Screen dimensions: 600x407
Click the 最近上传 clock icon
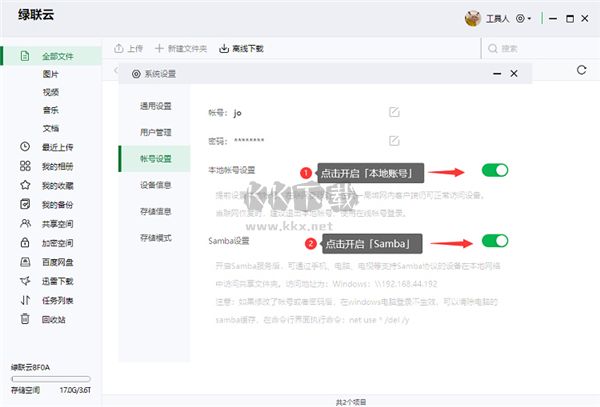[25, 147]
